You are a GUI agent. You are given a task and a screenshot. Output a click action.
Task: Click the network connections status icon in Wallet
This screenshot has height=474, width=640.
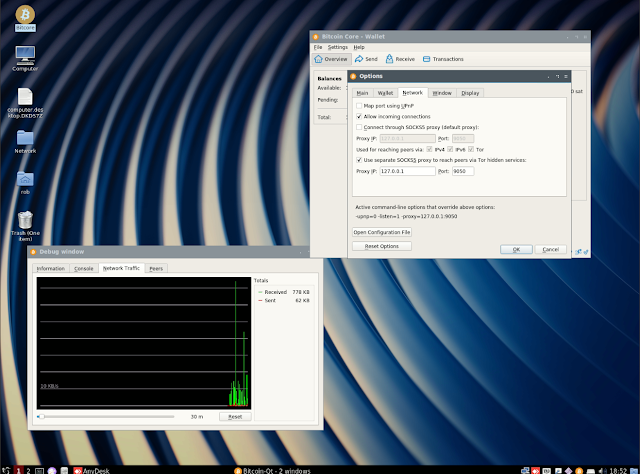pos(578,252)
